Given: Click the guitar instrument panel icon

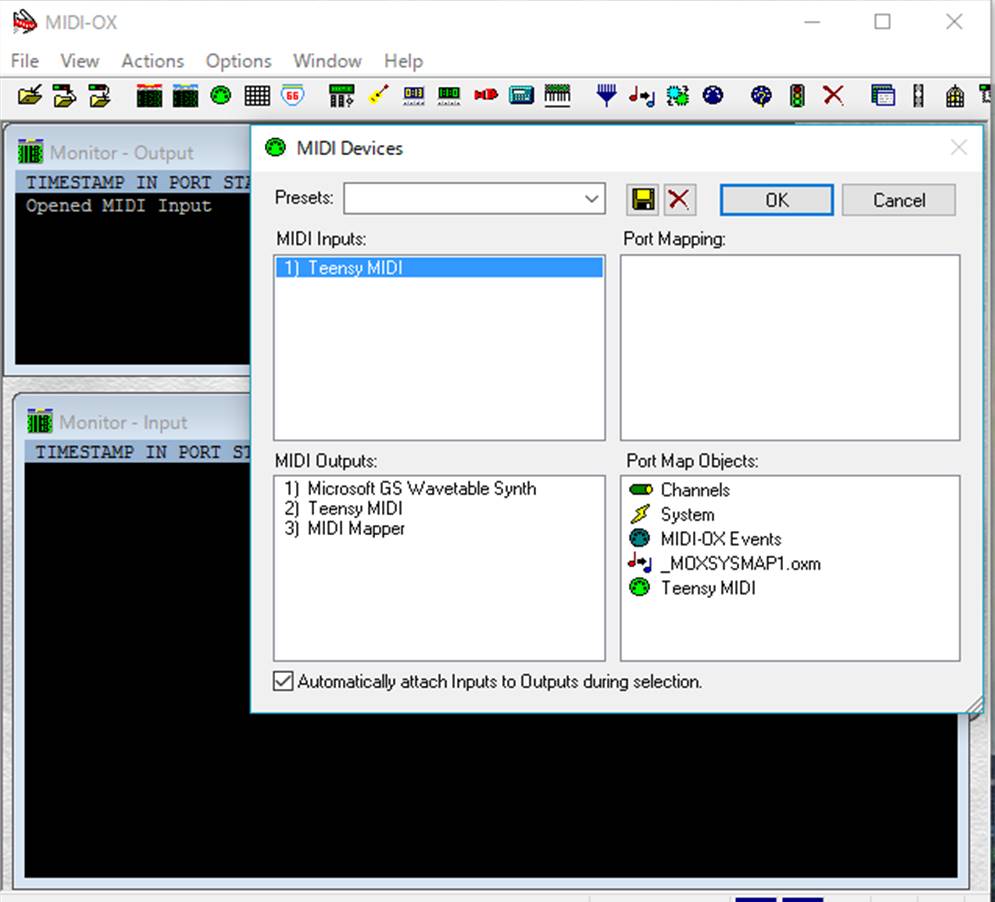Looking at the screenshot, I should (x=378, y=96).
